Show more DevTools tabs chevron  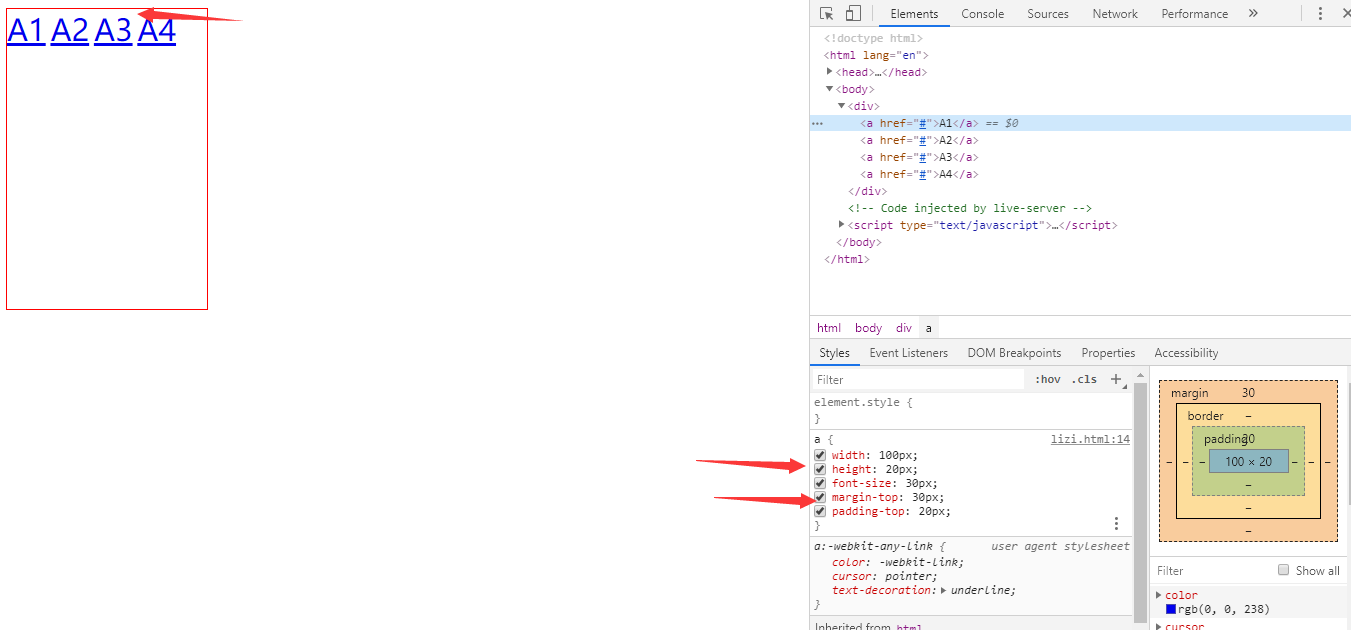(1253, 13)
